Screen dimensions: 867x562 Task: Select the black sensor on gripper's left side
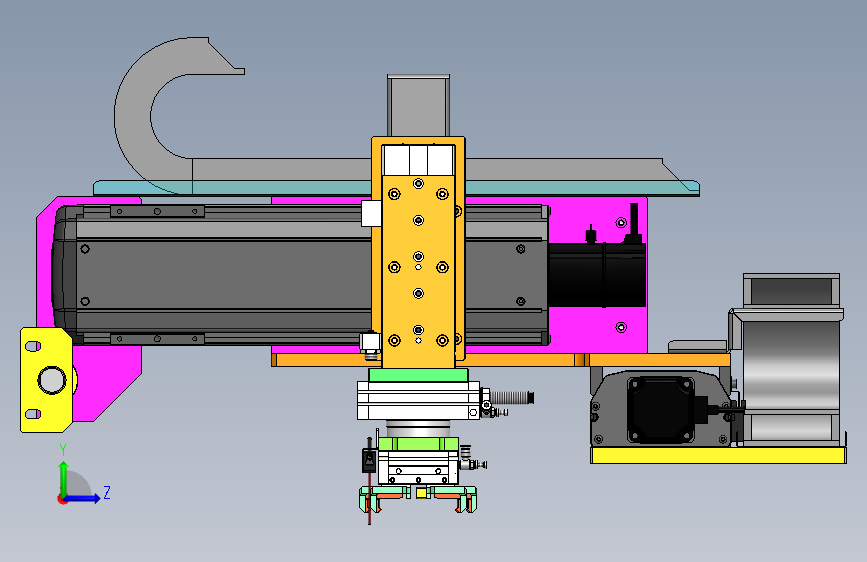point(369,460)
